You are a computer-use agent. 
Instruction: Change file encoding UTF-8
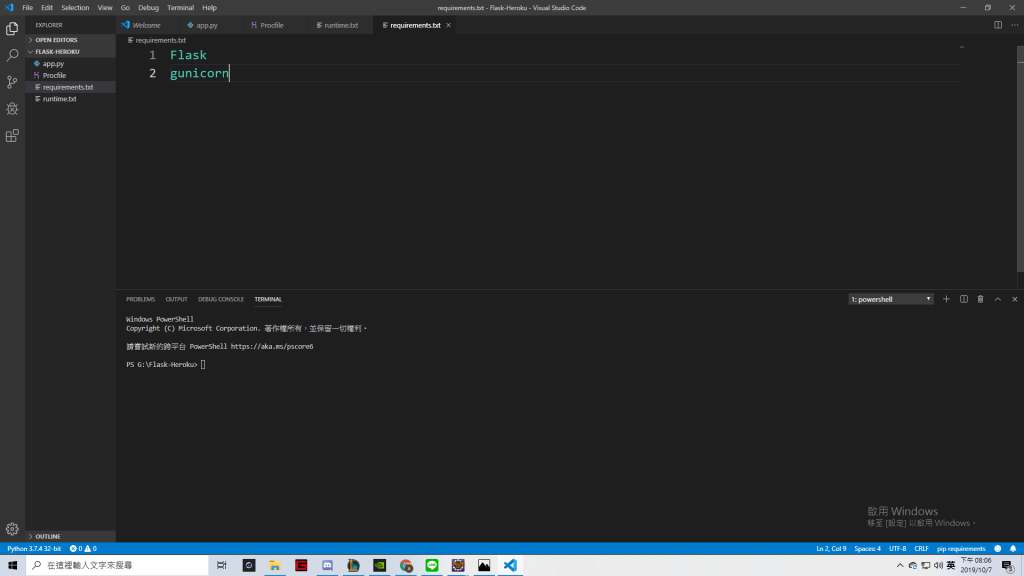[x=897, y=549]
